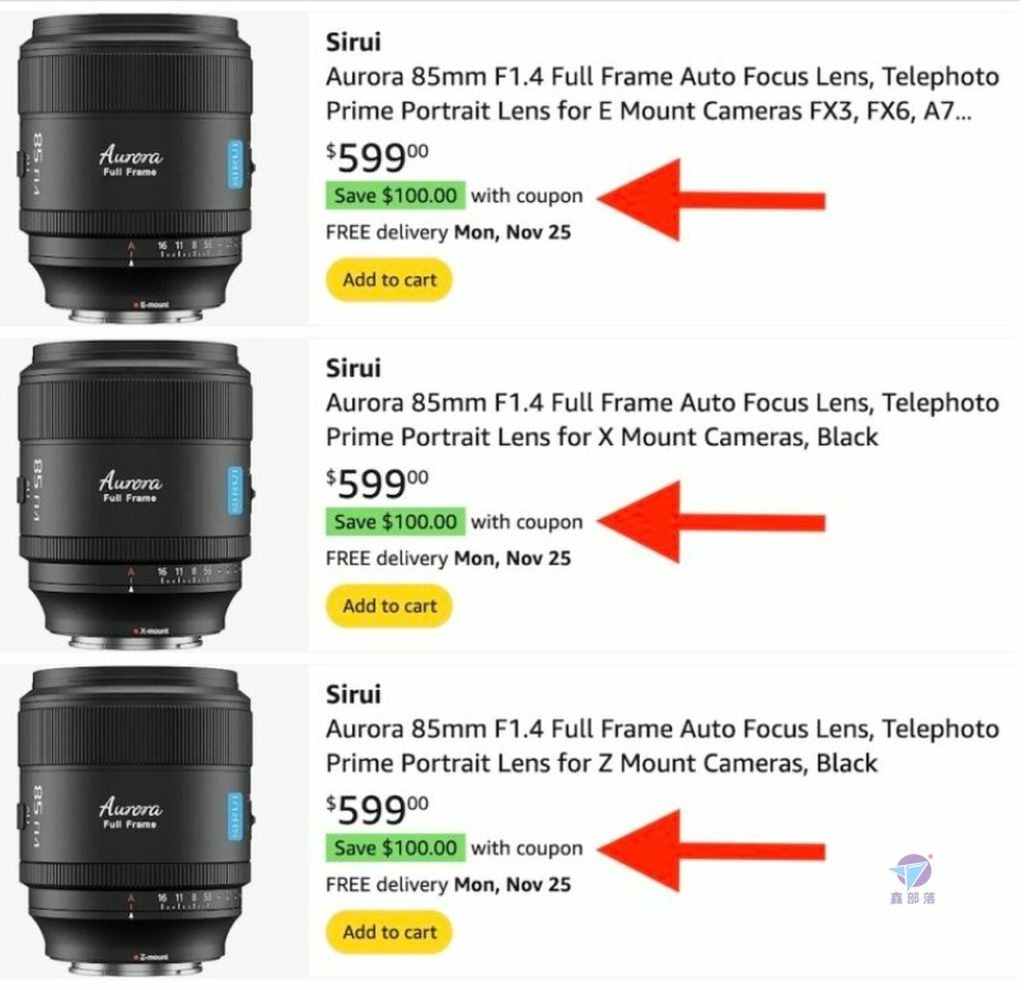Click the red arrow beside the first coupon
The image size is (1024, 990).
pos(711,200)
